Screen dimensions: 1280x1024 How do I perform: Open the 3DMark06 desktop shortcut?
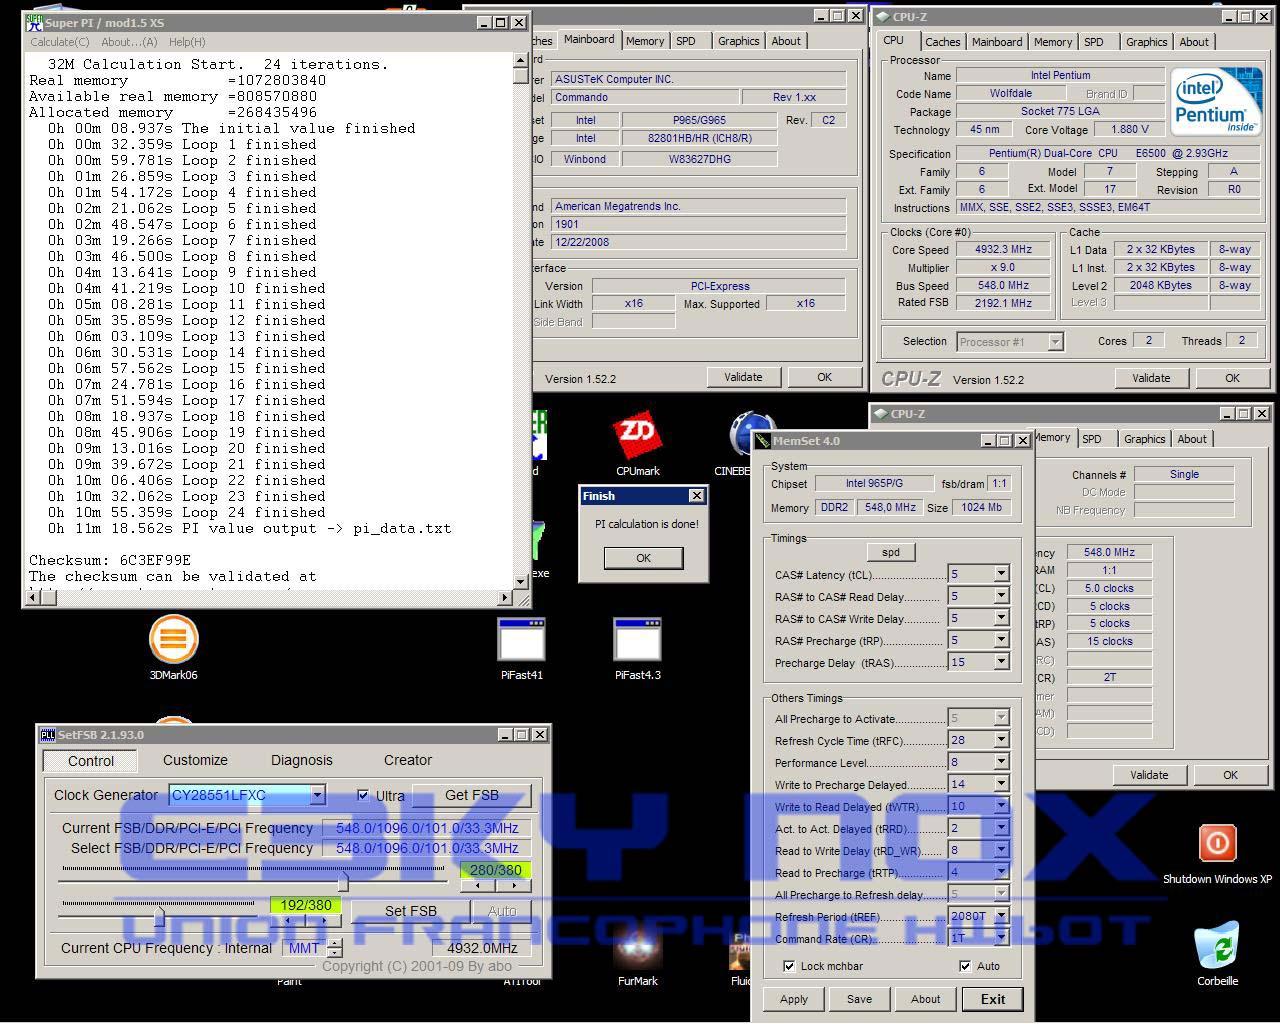tap(173, 647)
